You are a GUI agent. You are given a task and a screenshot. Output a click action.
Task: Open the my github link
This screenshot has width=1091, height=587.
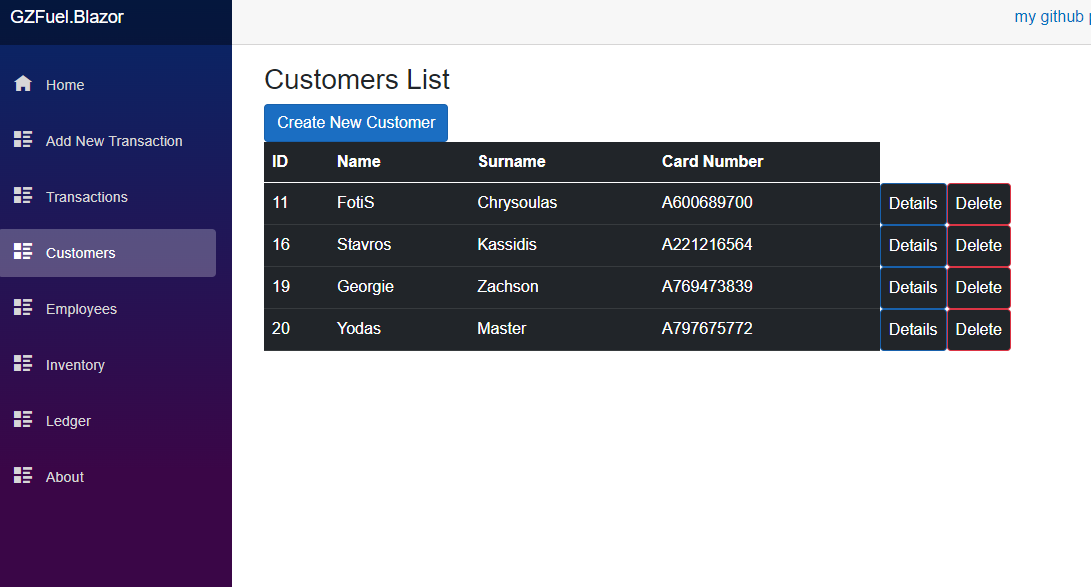coord(1052,17)
